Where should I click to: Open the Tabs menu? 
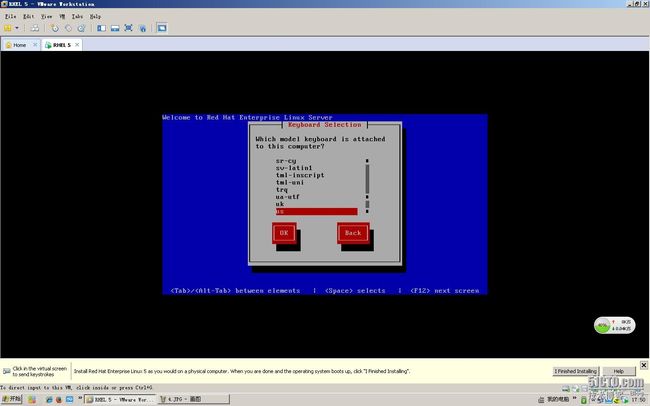77,17
